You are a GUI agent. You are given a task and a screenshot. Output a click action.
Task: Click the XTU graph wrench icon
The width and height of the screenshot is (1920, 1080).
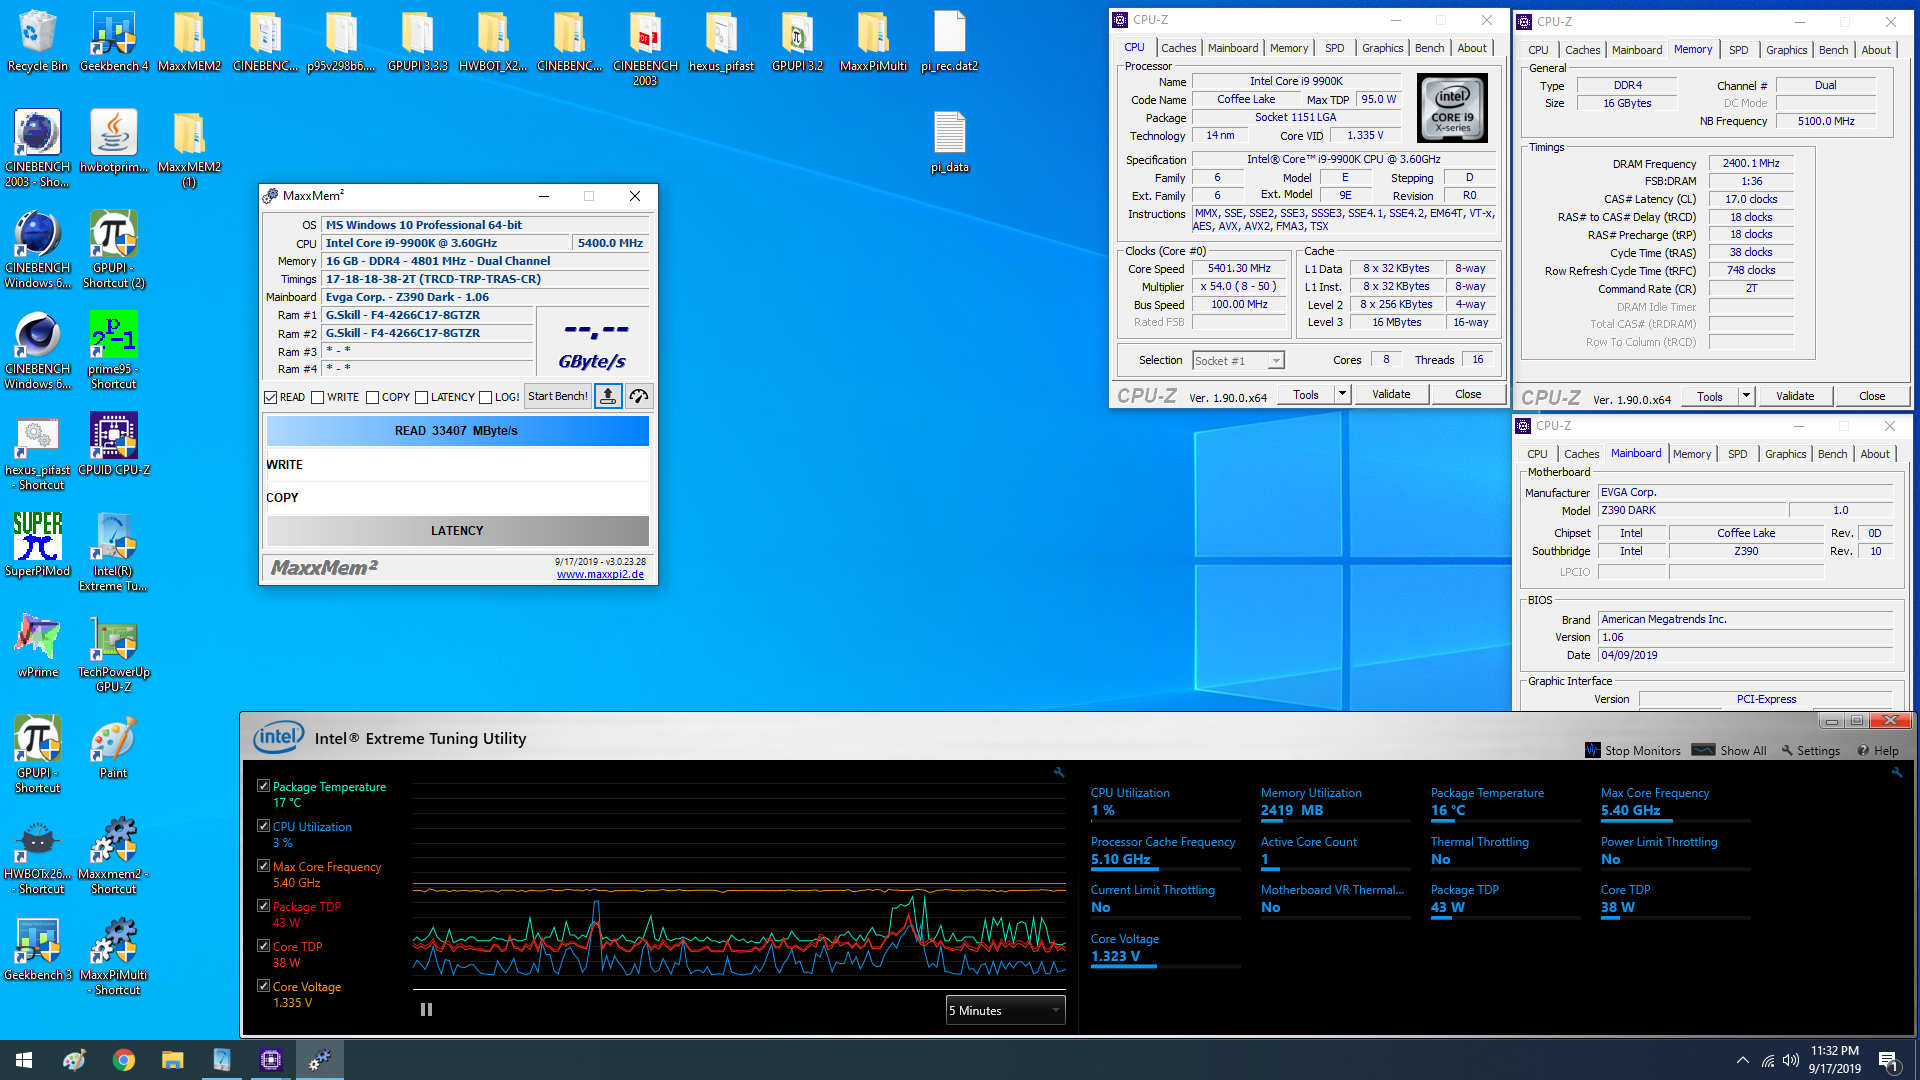[1059, 772]
